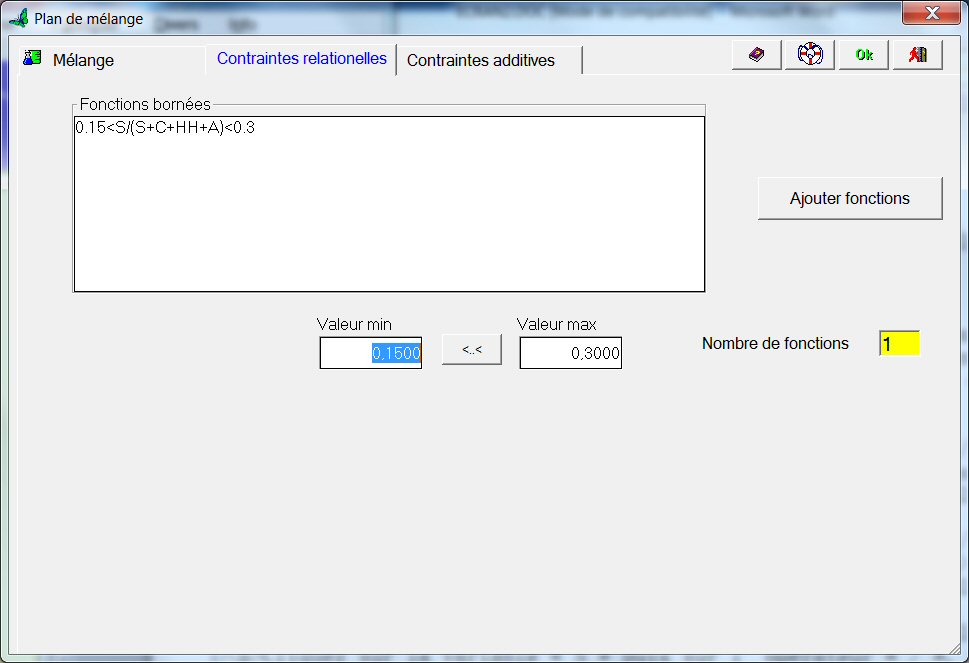The image size is (969, 663).
Task: Select the Contraintes relationnelles tab
Action: pos(301,59)
